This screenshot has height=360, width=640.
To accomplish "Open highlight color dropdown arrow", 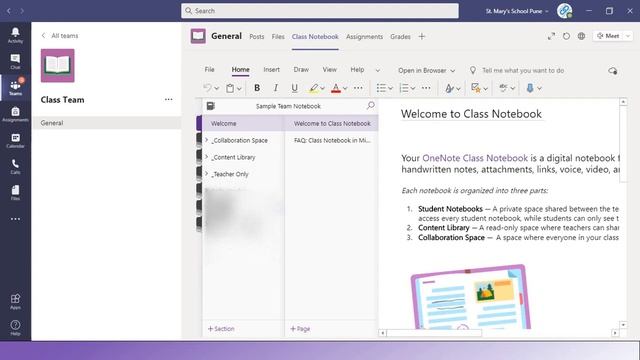I will tap(322, 88).
